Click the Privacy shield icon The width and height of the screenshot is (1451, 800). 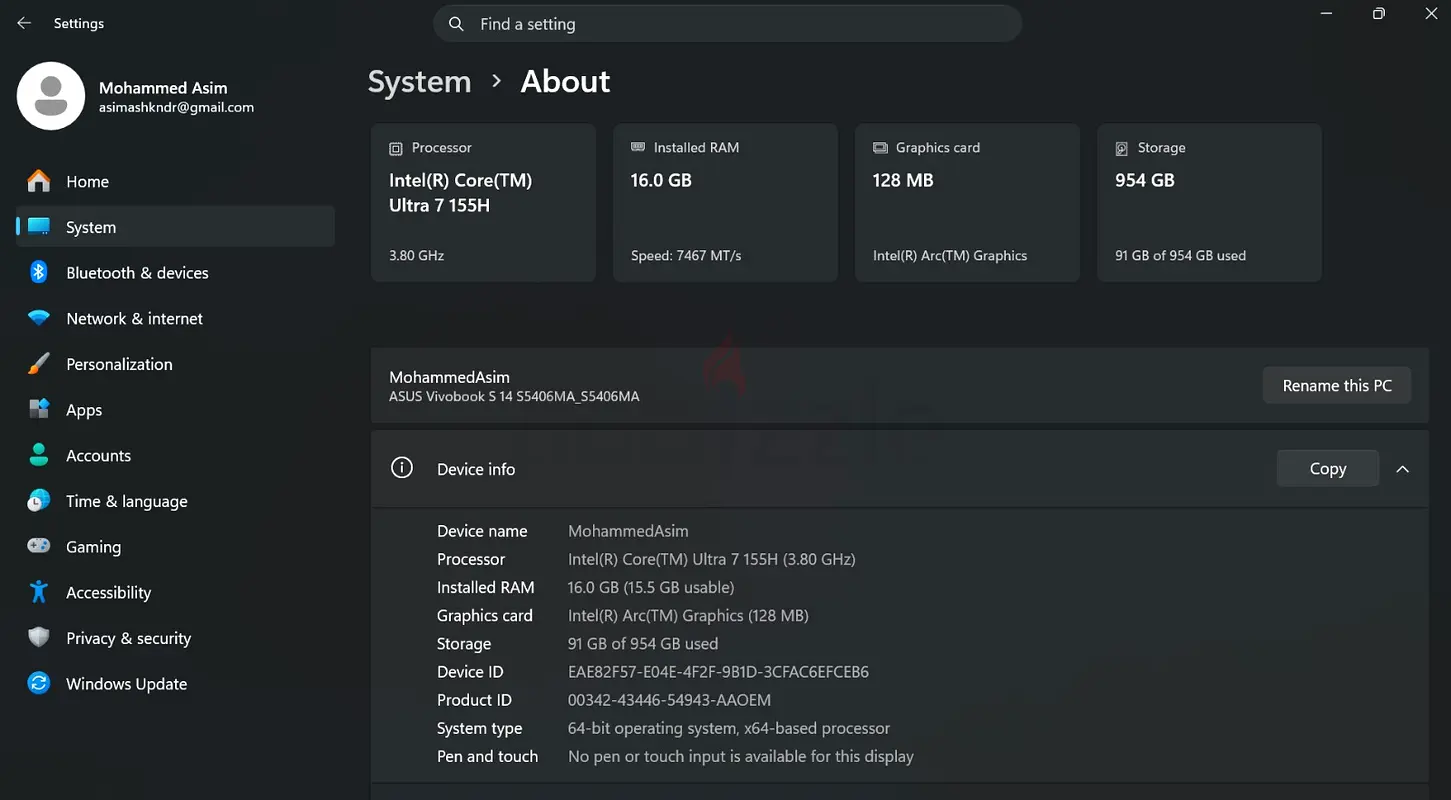39,638
